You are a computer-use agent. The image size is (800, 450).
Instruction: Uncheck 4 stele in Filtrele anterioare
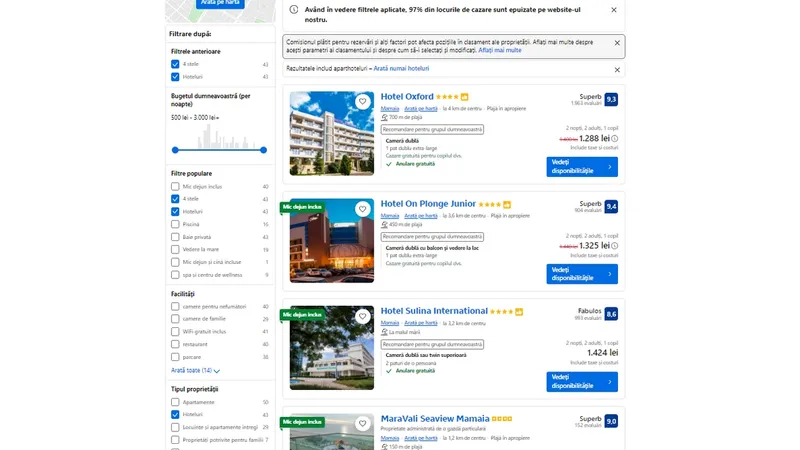(x=175, y=64)
